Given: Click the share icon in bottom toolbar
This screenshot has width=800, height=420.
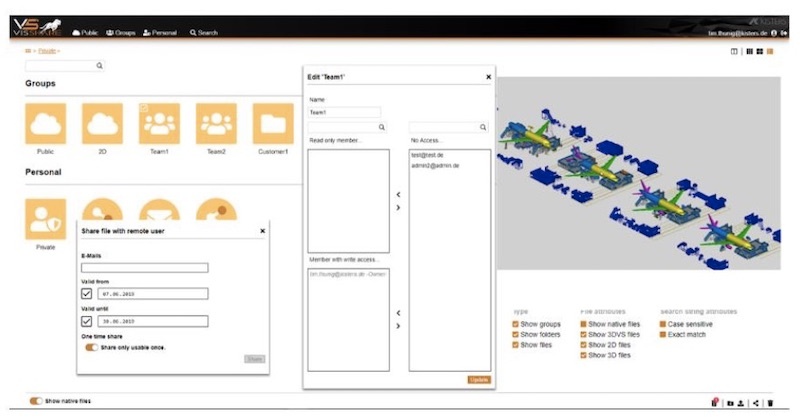Looking at the screenshot, I should point(756,402).
